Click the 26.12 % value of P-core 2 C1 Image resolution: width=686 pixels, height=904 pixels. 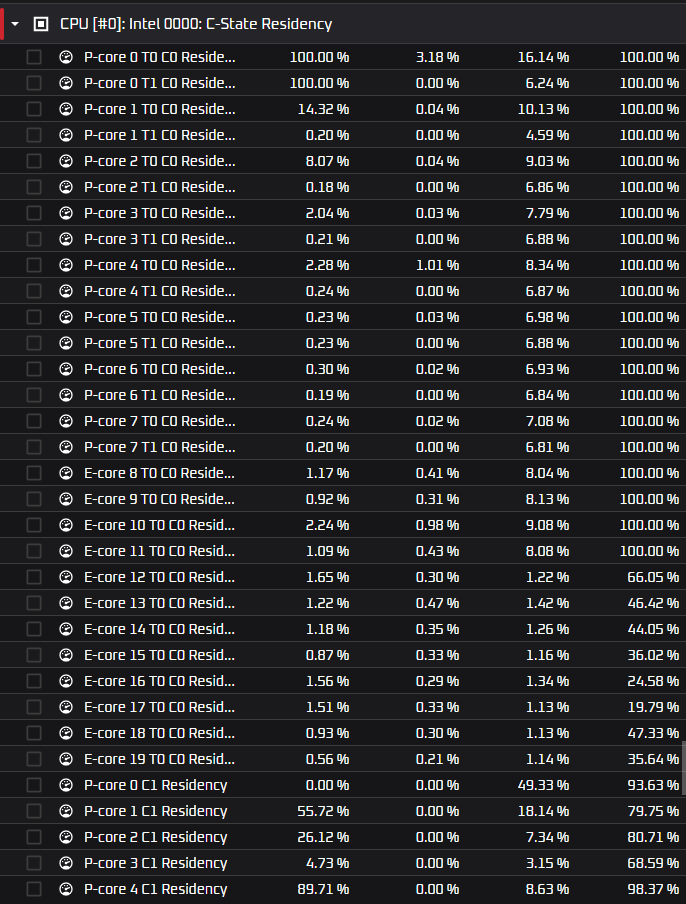(x=323, y=837)
